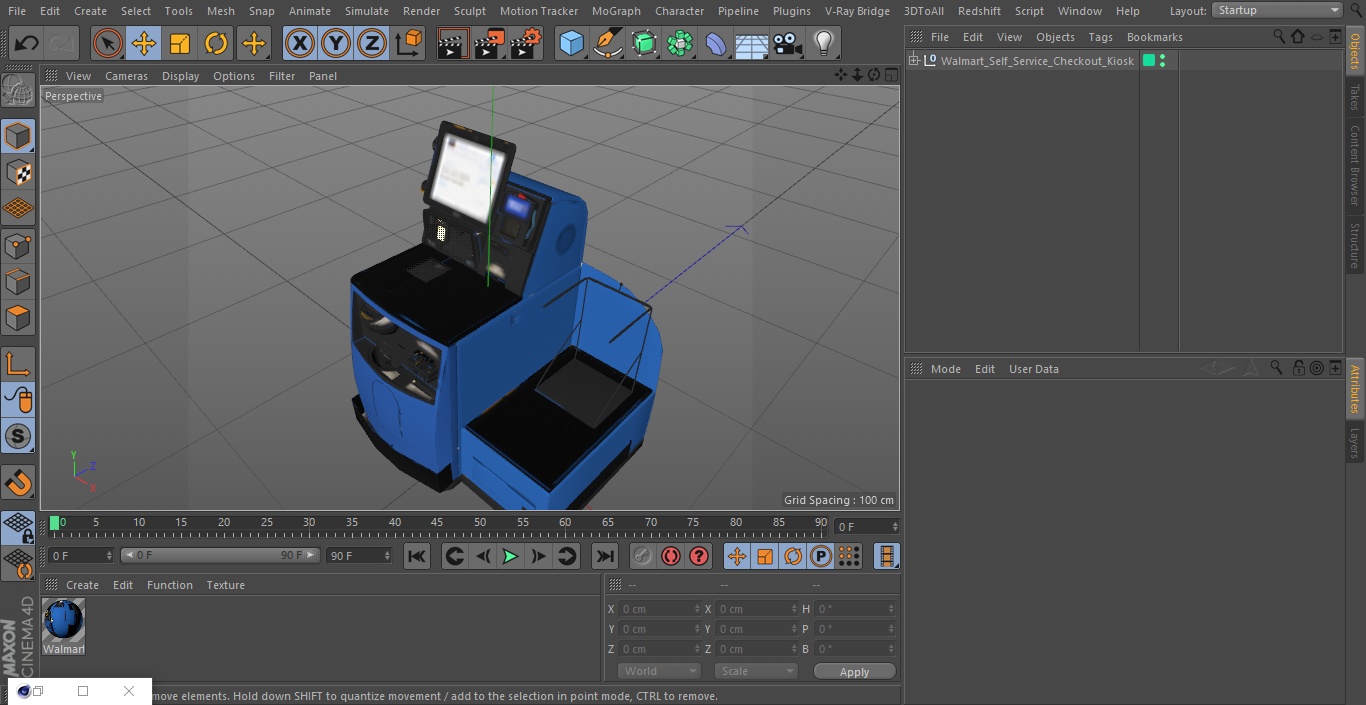This screenshot has height=705, width=1366.
Task: Click frame 45 on the timeline ruler
Action: (x=437, y=523)
